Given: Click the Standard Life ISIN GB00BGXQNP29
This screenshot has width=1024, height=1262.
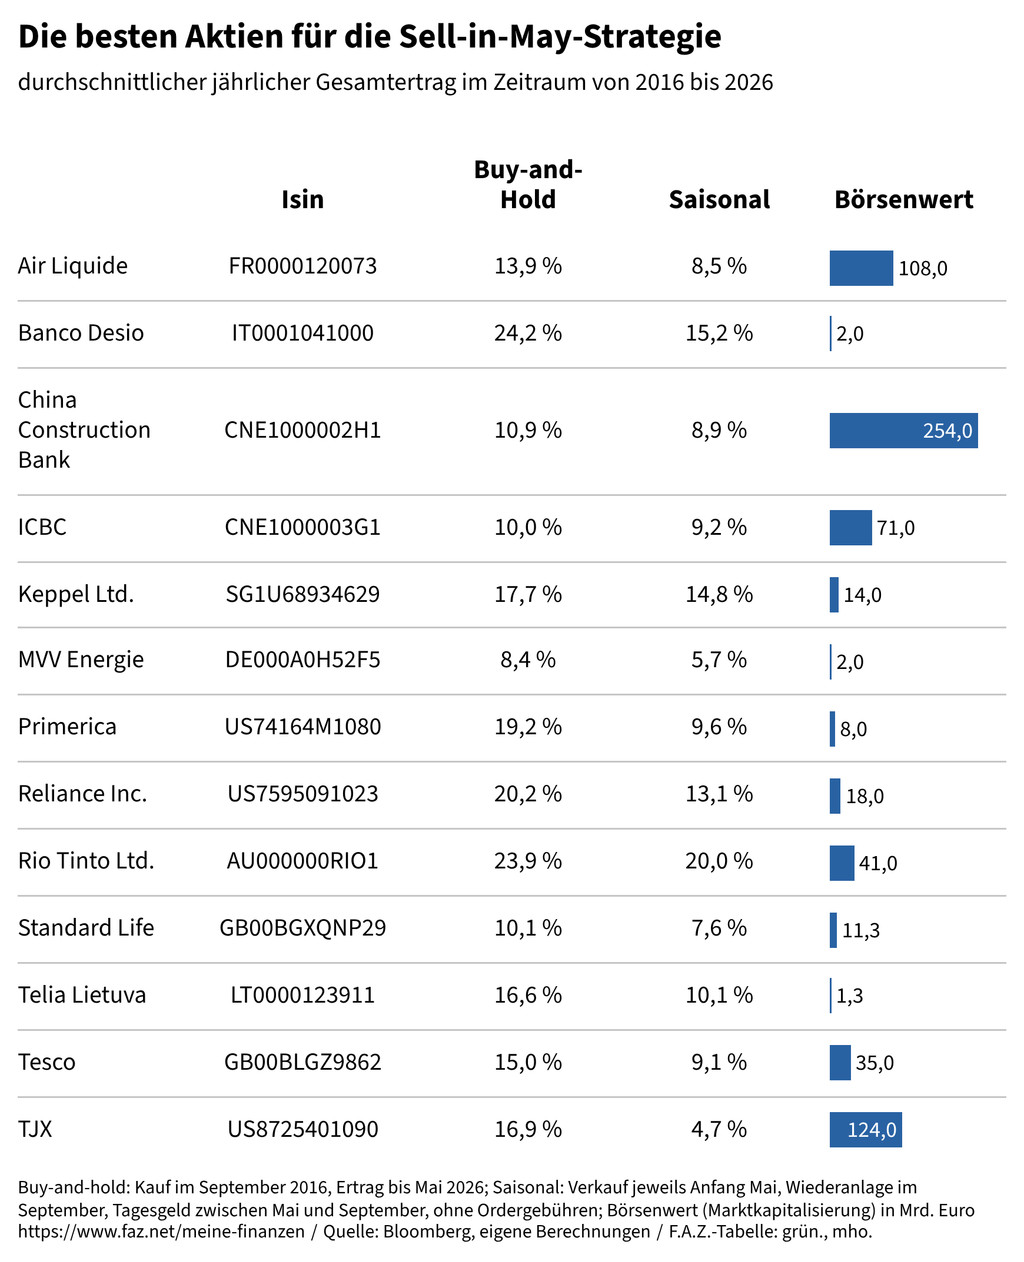Looking at the screenshot, I should click(302, 928).
